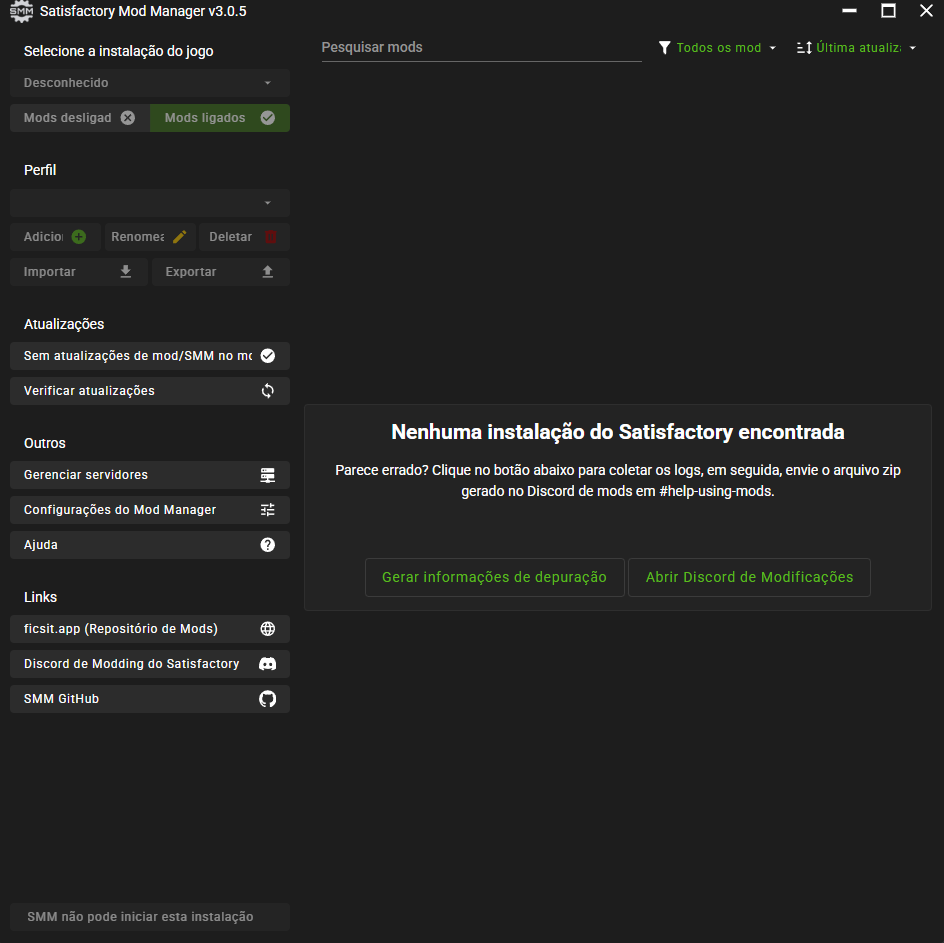Open the Importar download icon
This screenshot has height=943, width=944.
pyautogui.click(x=125, y=271)
